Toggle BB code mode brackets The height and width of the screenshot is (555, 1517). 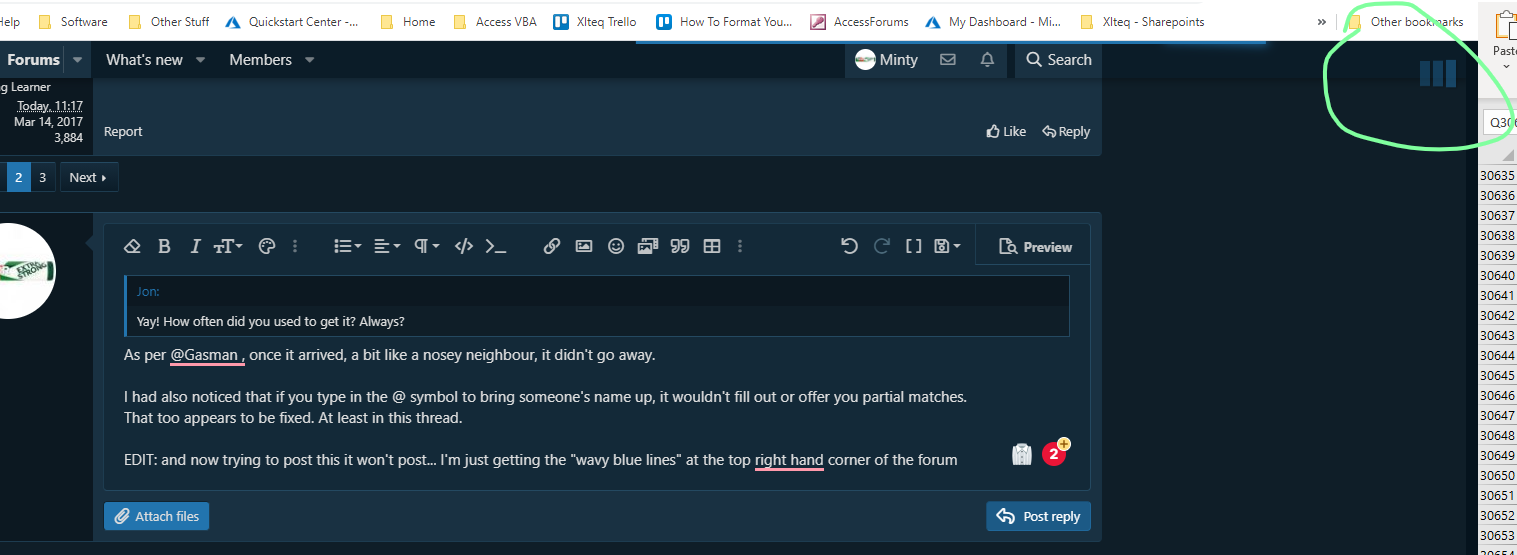[x=913, y=246]
